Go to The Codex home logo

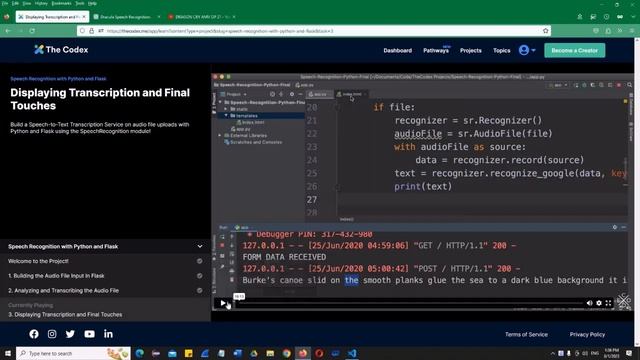61,50
